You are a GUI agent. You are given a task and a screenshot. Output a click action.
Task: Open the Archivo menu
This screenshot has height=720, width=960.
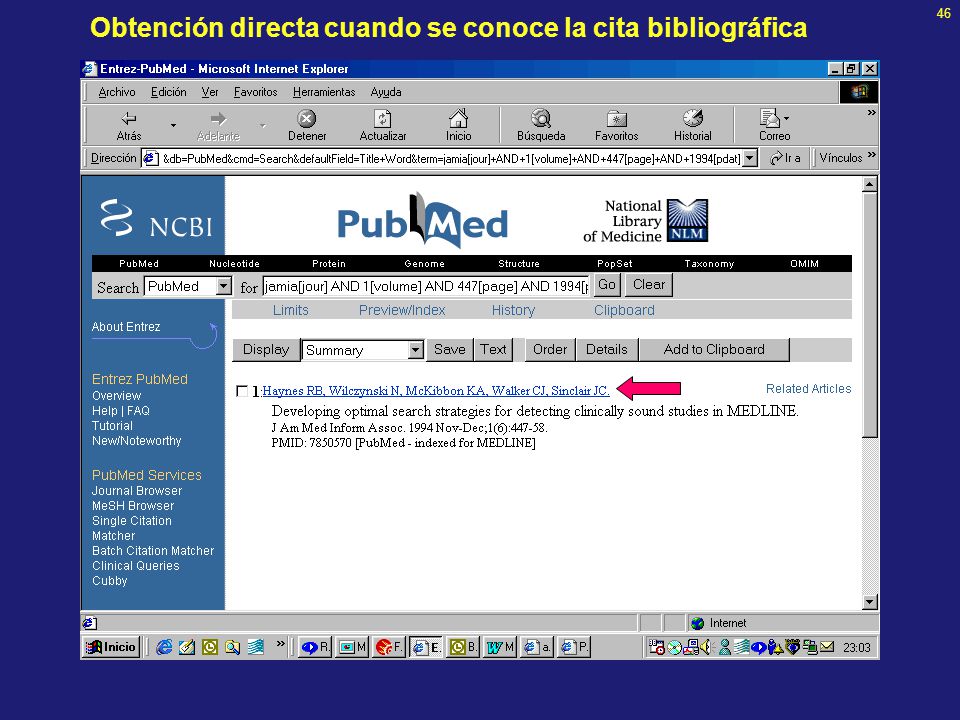(117, 92)
